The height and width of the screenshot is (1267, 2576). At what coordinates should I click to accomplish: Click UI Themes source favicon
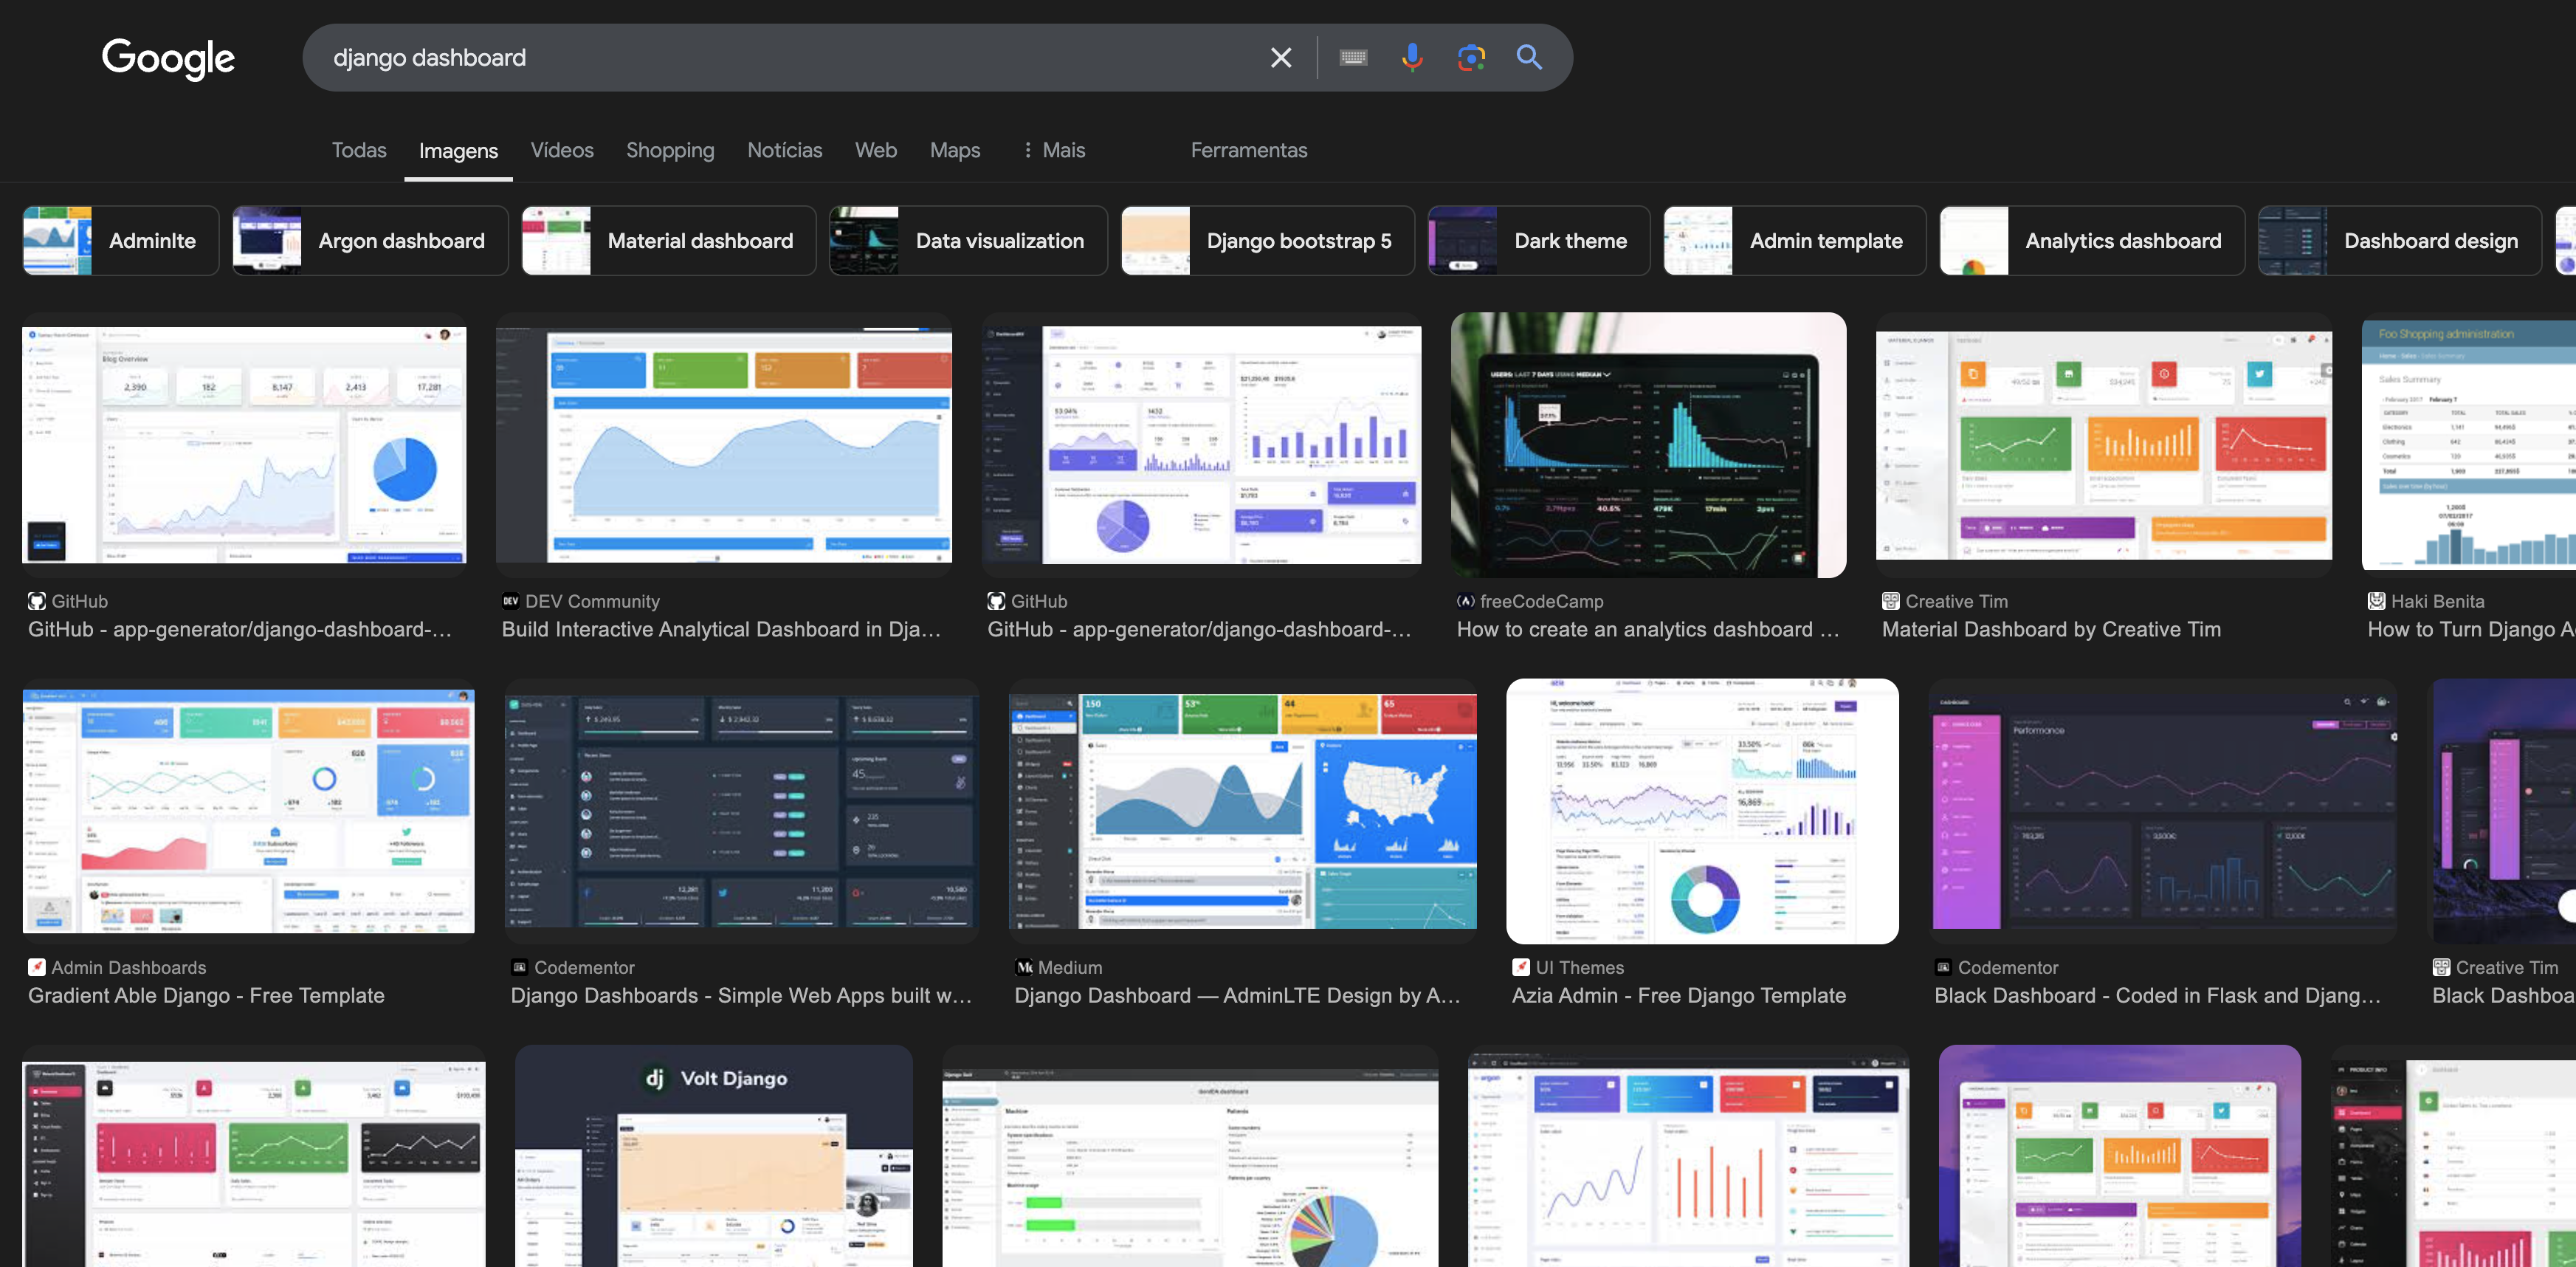tap(1520, 967)
